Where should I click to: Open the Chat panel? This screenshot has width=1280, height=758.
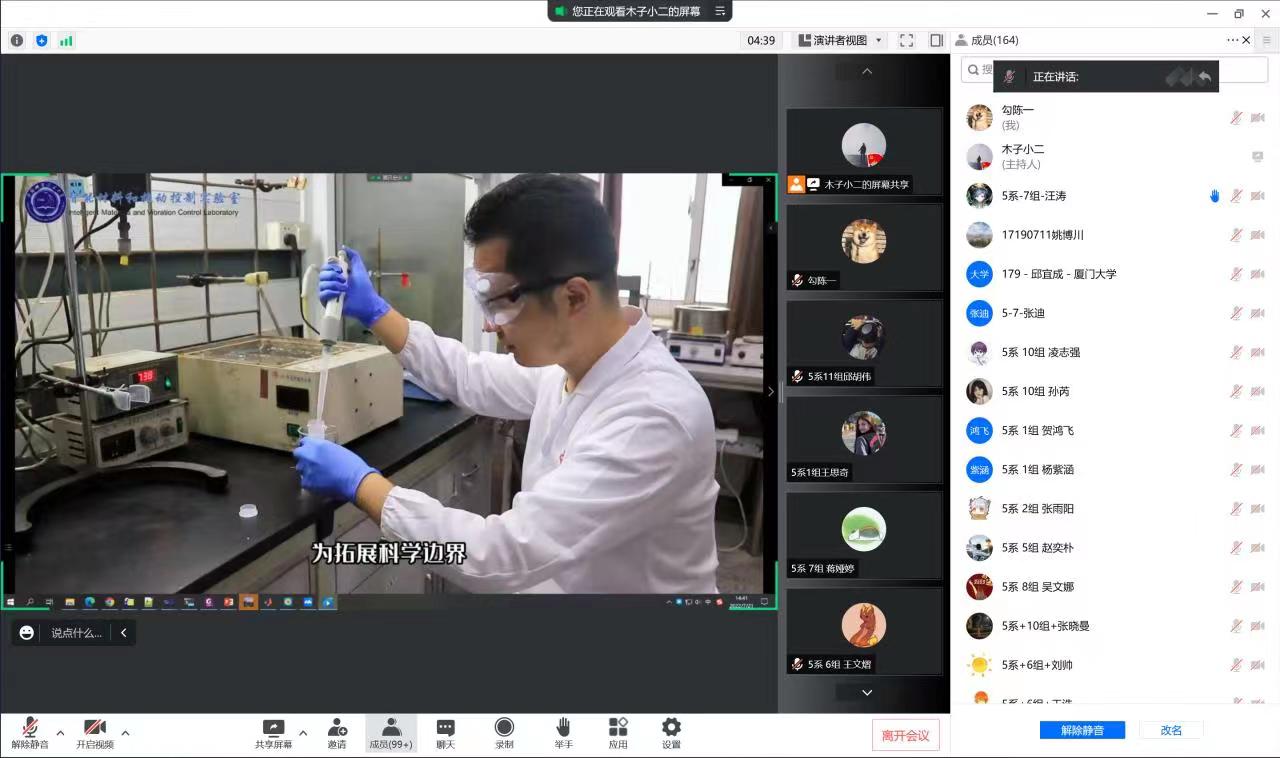click(446, 733)
